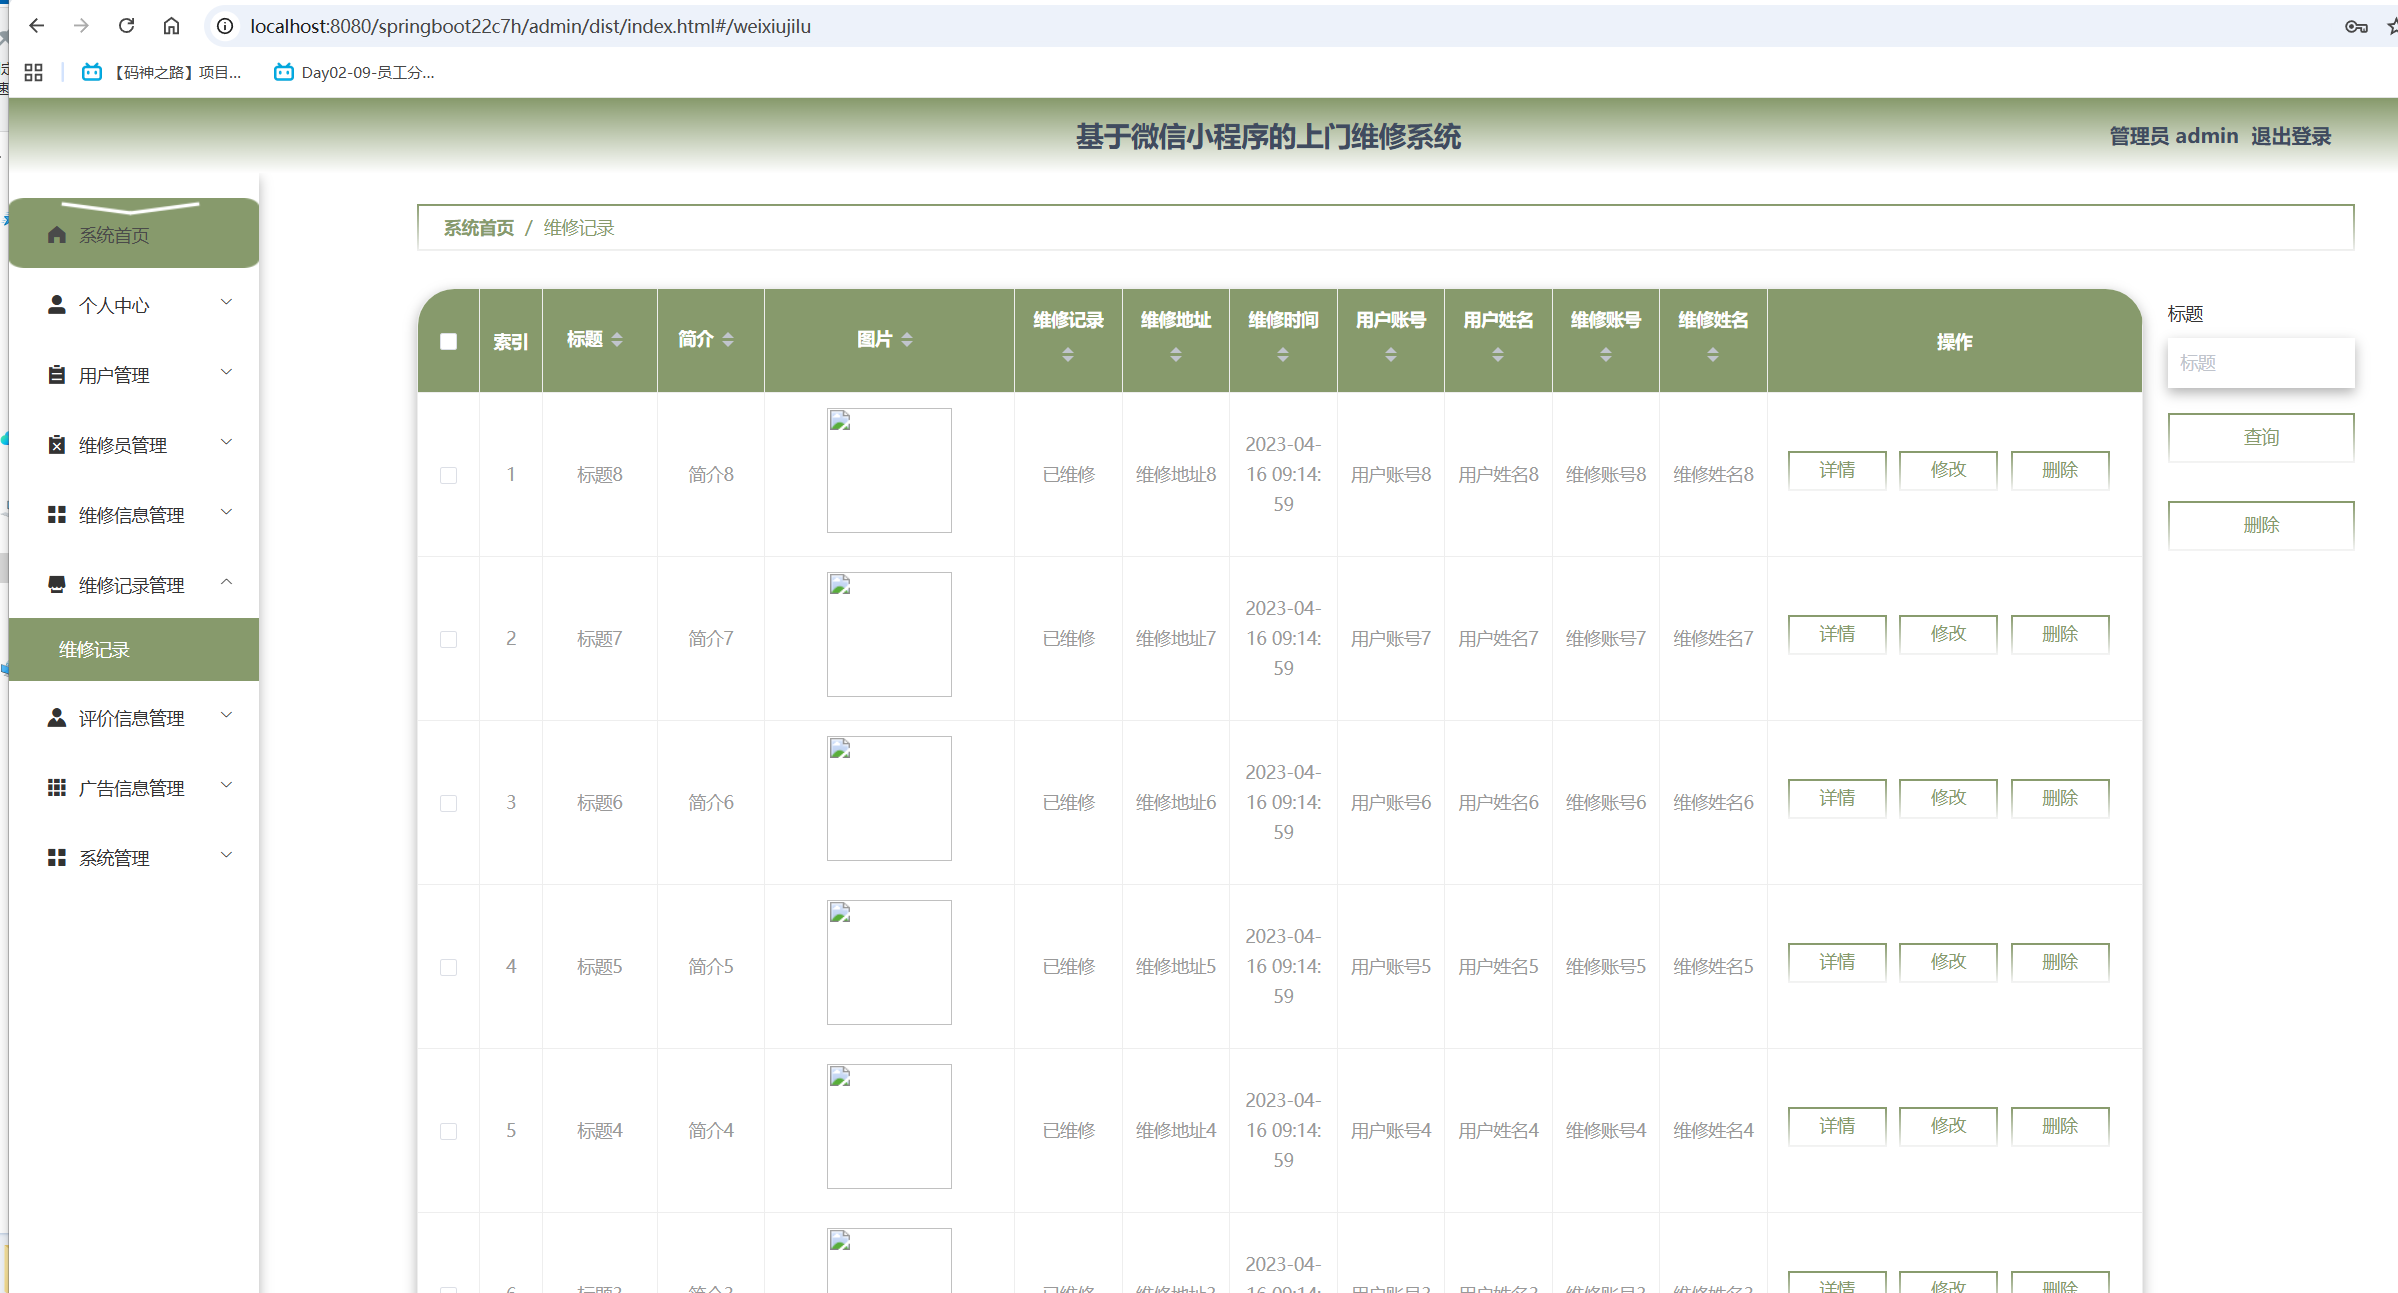Click the image thumbnail in 标题5 row
Viewport: 2398px width, 1293px height.
click(889, 962)
